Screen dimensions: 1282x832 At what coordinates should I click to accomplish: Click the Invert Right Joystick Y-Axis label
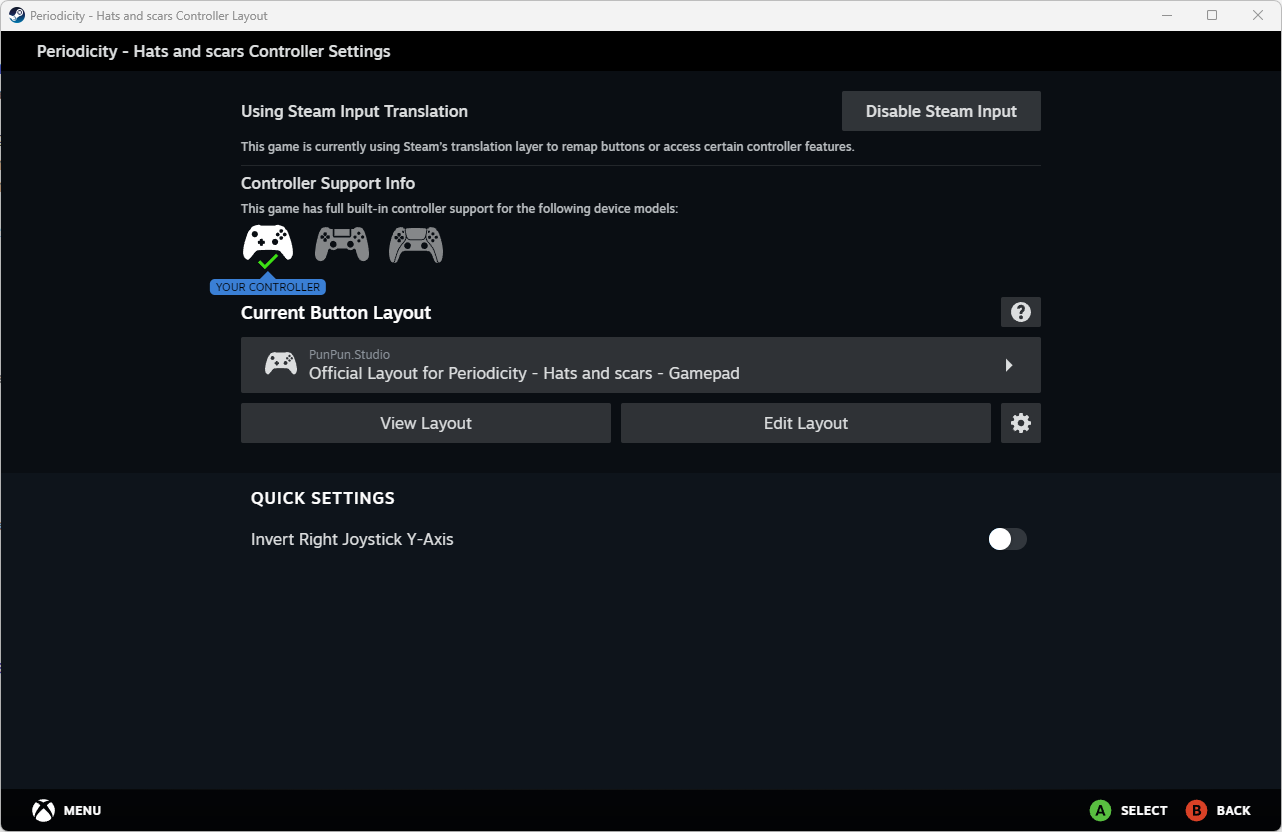(352, 540)
